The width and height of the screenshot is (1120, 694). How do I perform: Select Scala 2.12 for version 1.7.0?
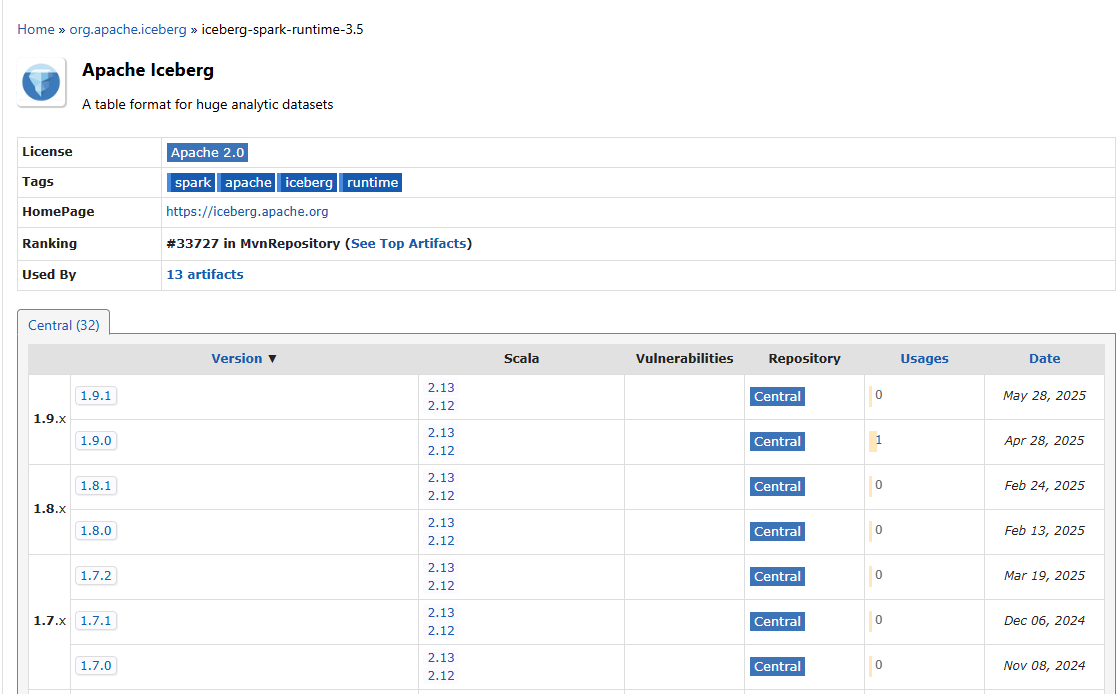click(x=441, y=675)
